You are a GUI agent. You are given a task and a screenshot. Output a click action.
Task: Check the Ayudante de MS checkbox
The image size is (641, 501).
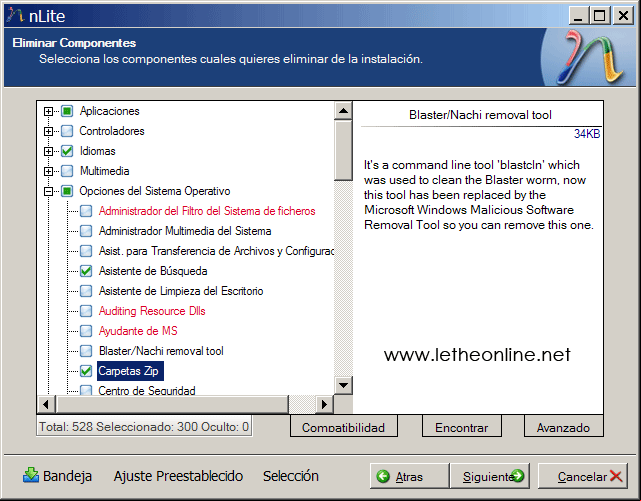(86, 331)
